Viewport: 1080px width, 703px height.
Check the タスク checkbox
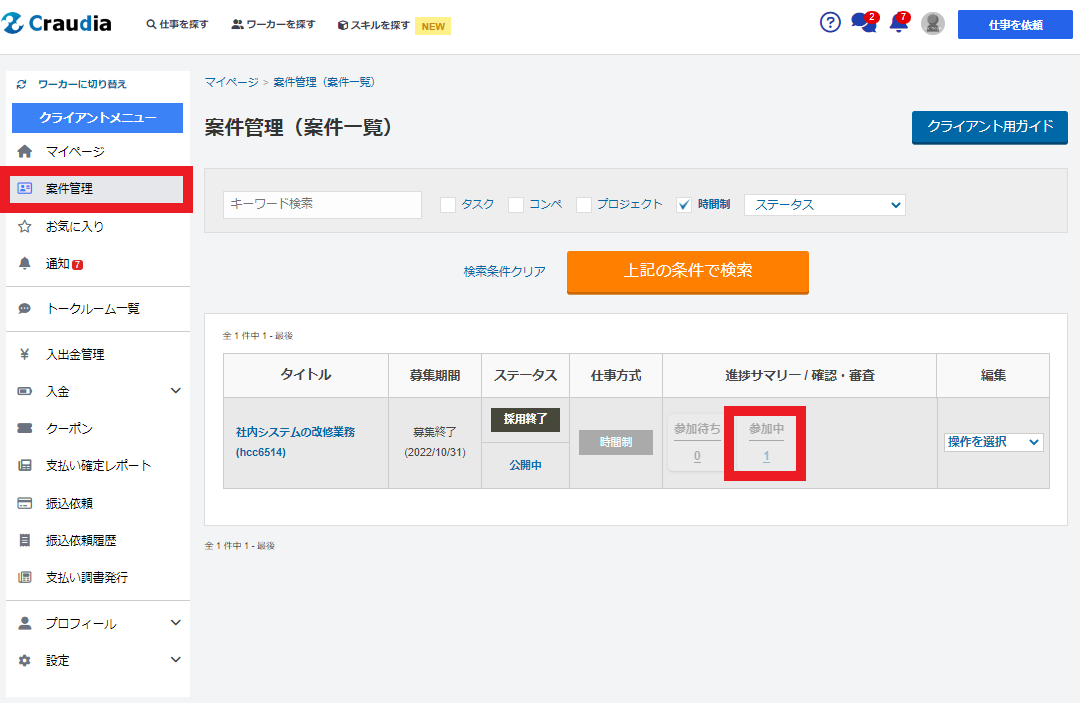click(x=448, y=205)
